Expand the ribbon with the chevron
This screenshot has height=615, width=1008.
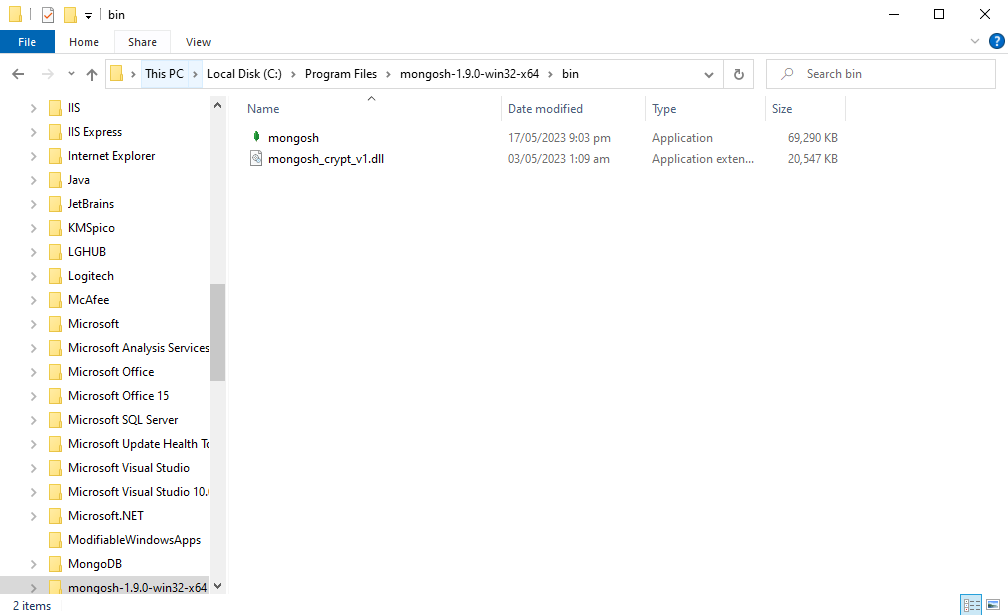(x=975, y=41)
